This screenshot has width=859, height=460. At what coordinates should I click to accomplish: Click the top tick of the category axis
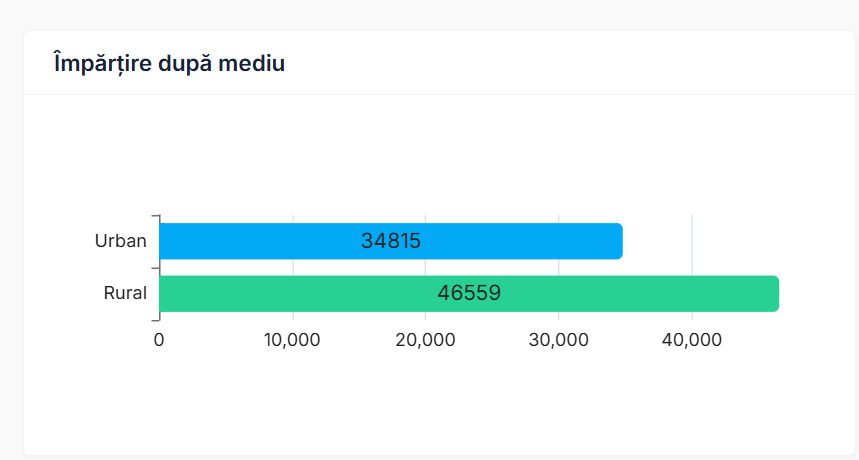click(x=155, y=215)
